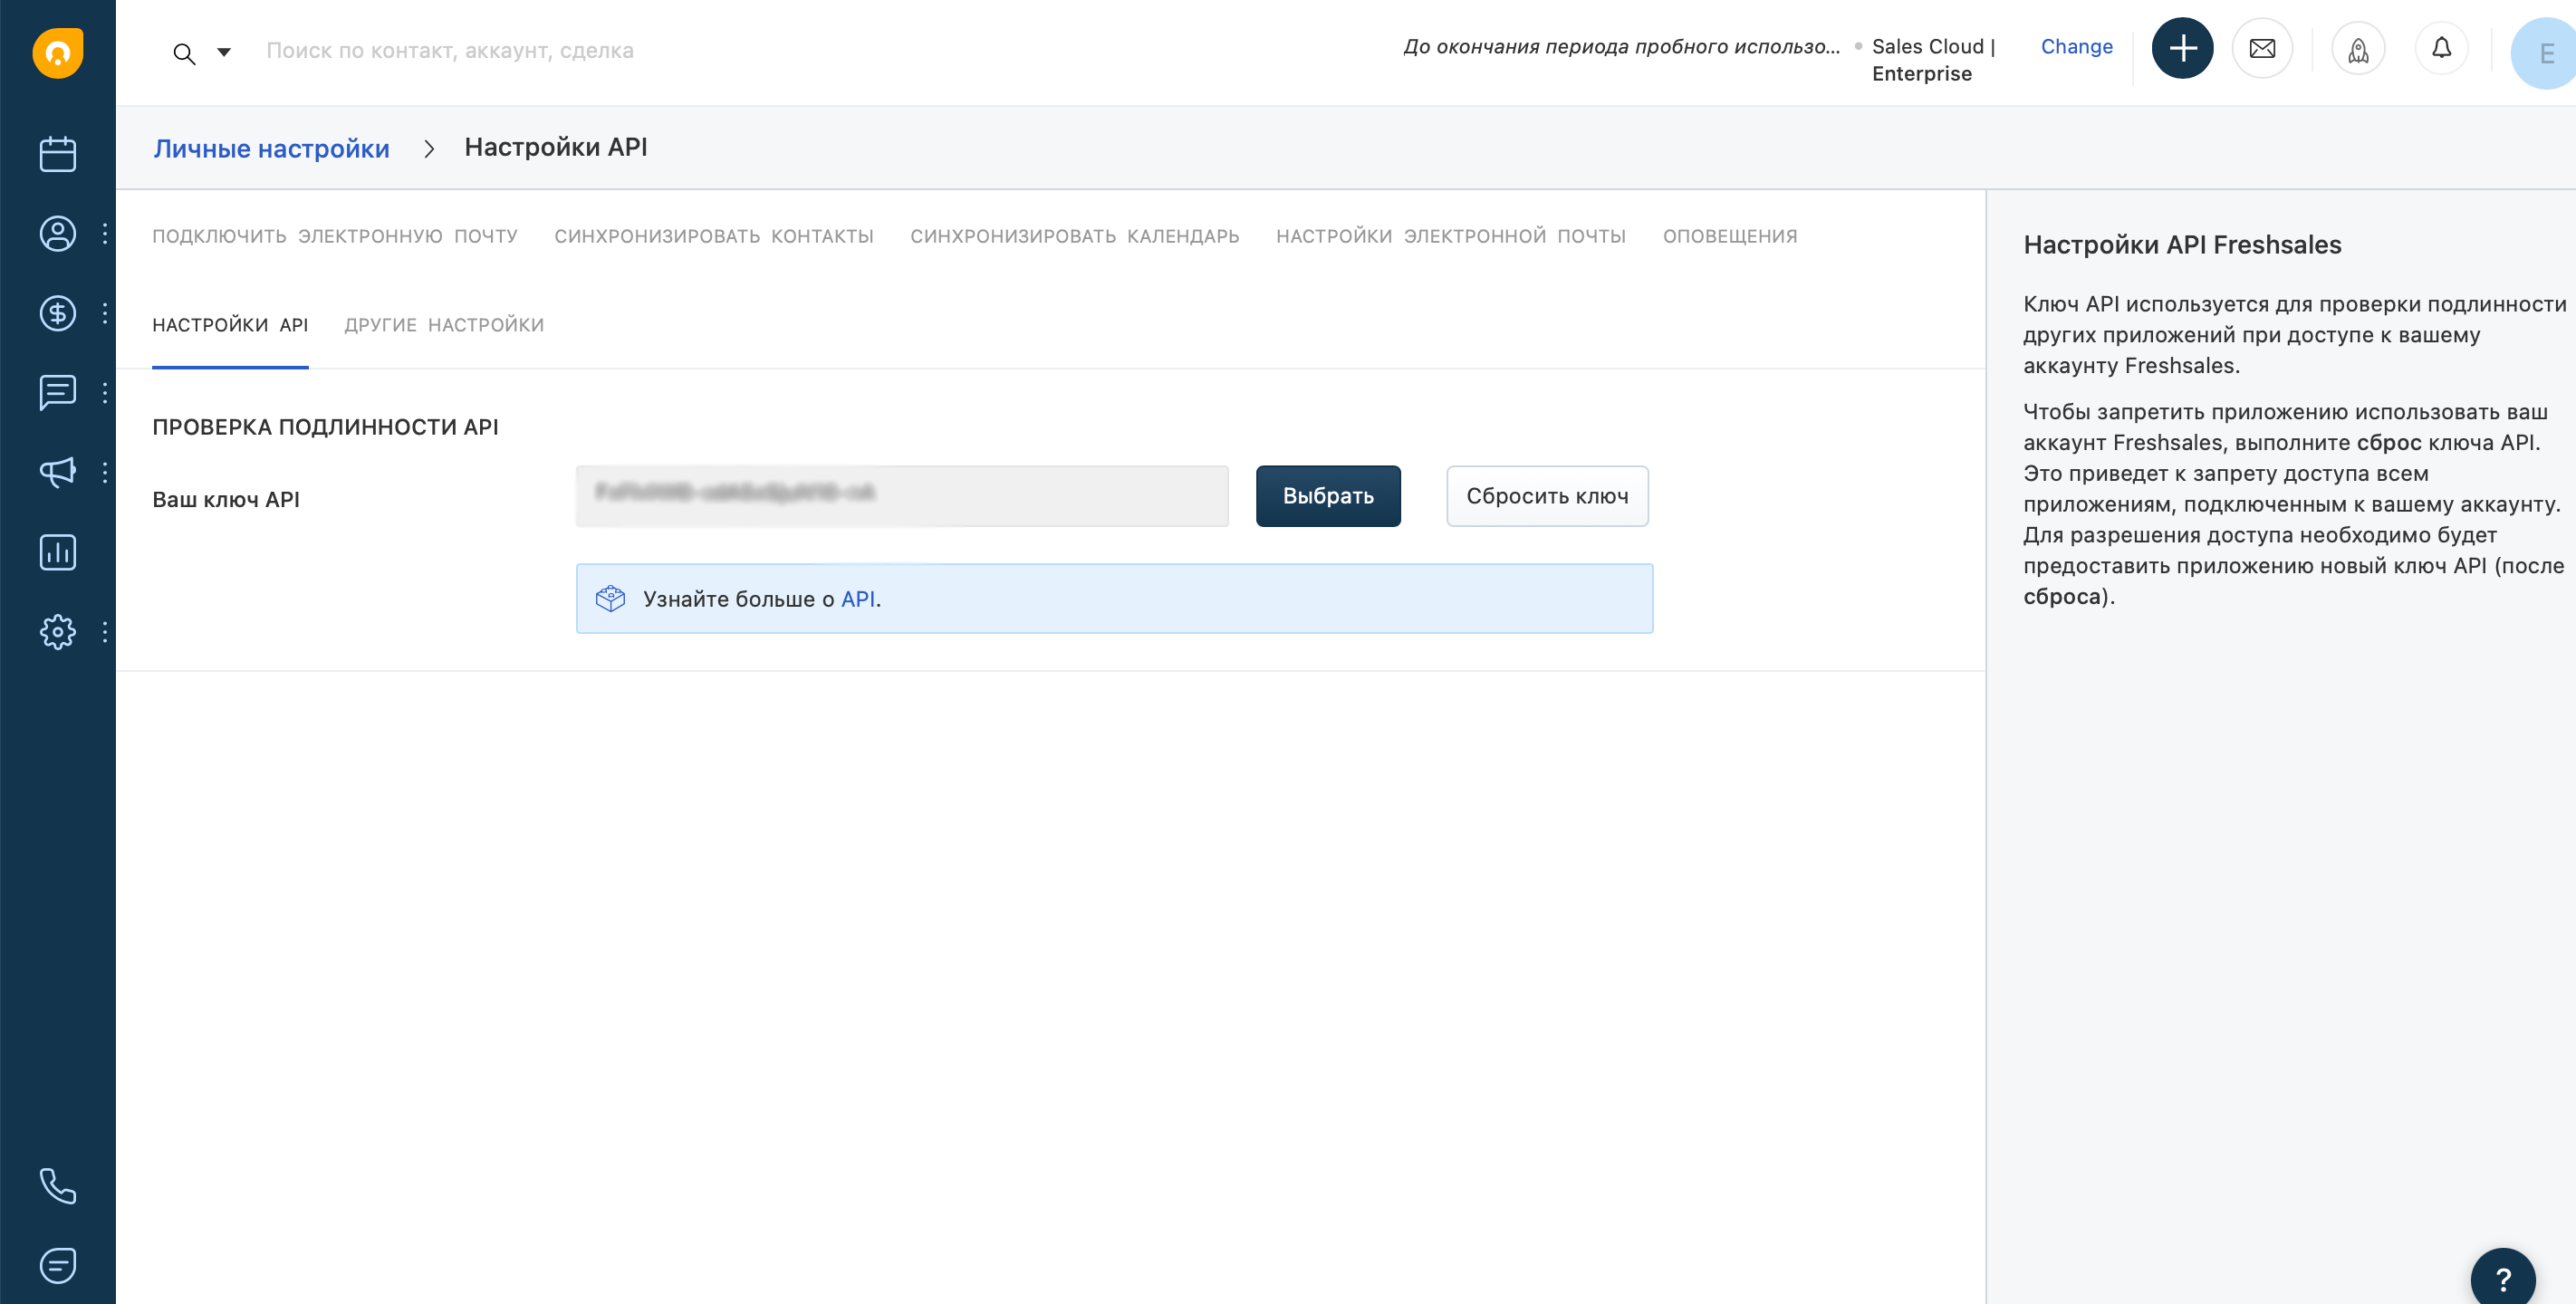Click the search magnifier icon
The width and height of the screenshot is (2576, 1304).
pyautogui.click(x=184, y=53)
